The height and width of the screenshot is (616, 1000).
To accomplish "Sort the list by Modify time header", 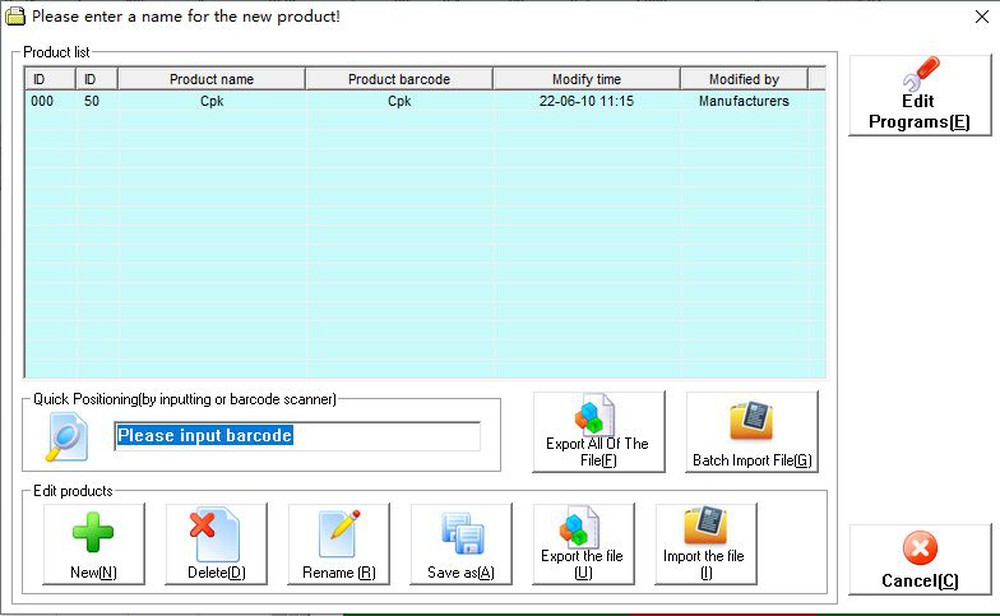I will pos(586,79).
